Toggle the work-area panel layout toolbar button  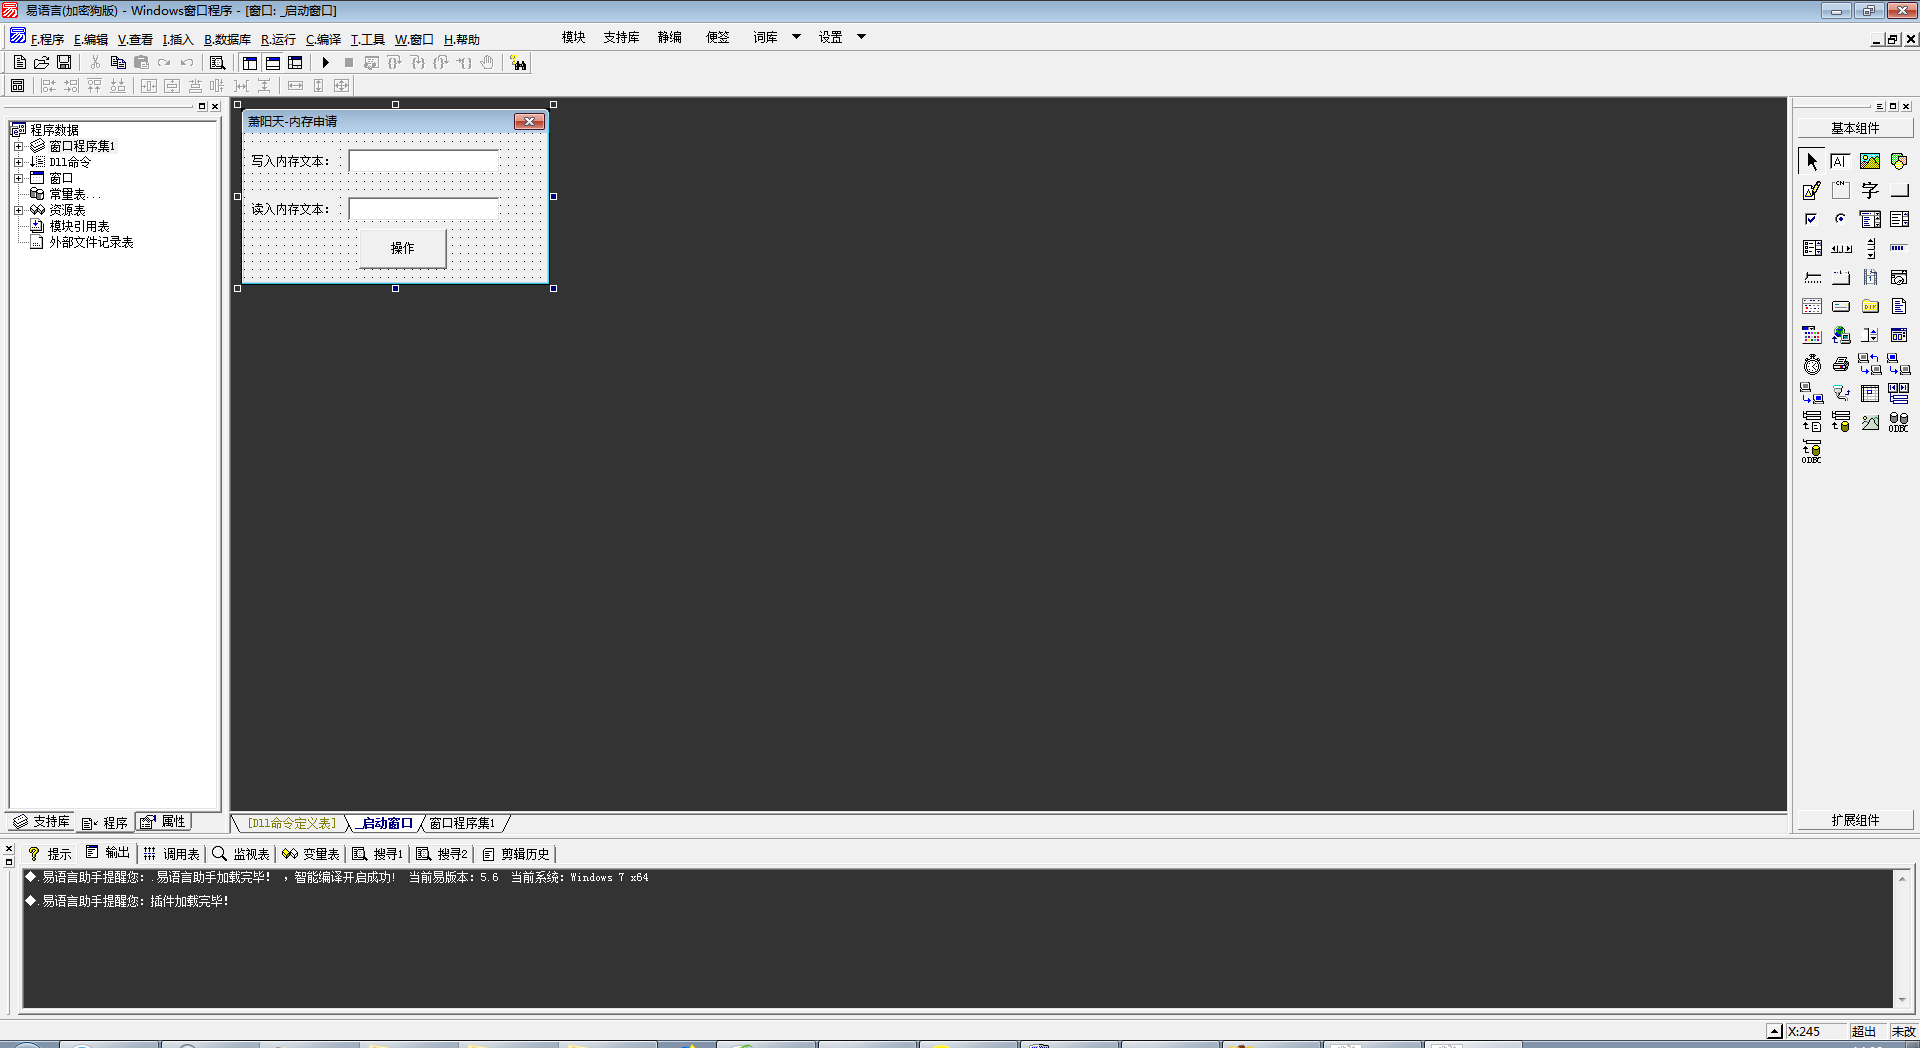tap(250, 63)
